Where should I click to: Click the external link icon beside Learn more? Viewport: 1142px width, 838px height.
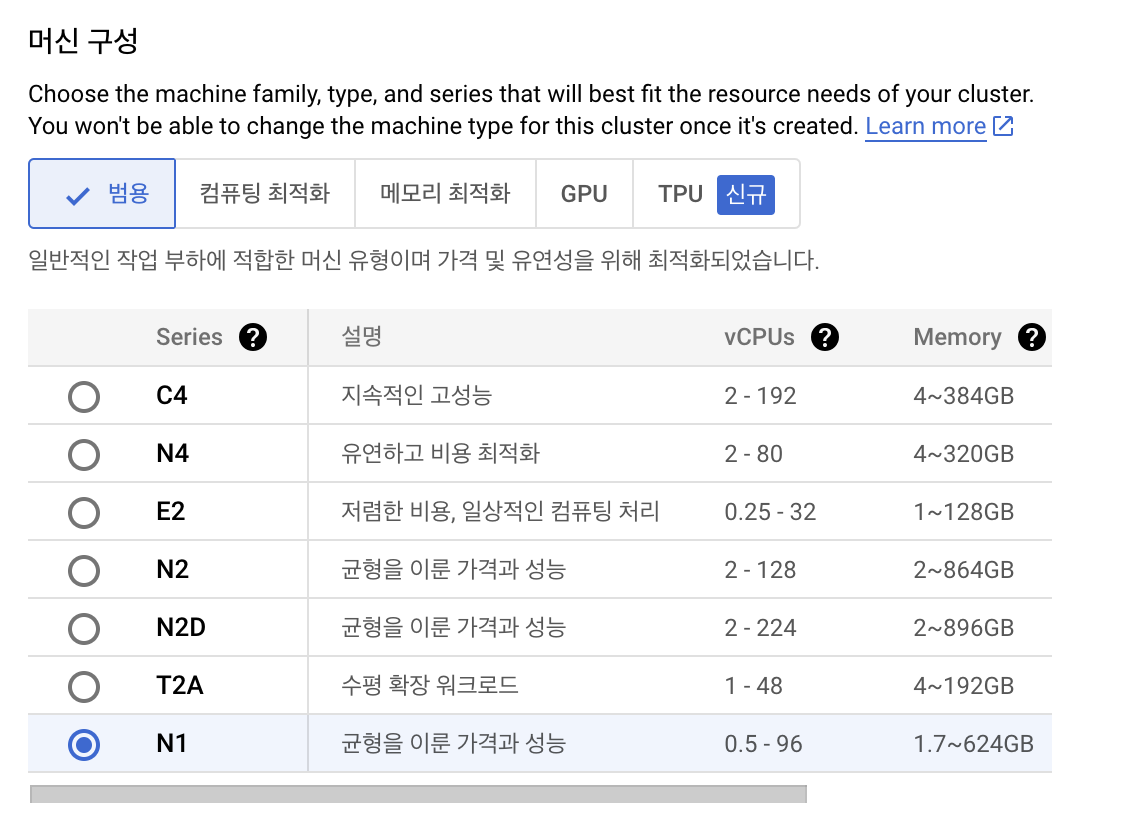pos(1003,127)
